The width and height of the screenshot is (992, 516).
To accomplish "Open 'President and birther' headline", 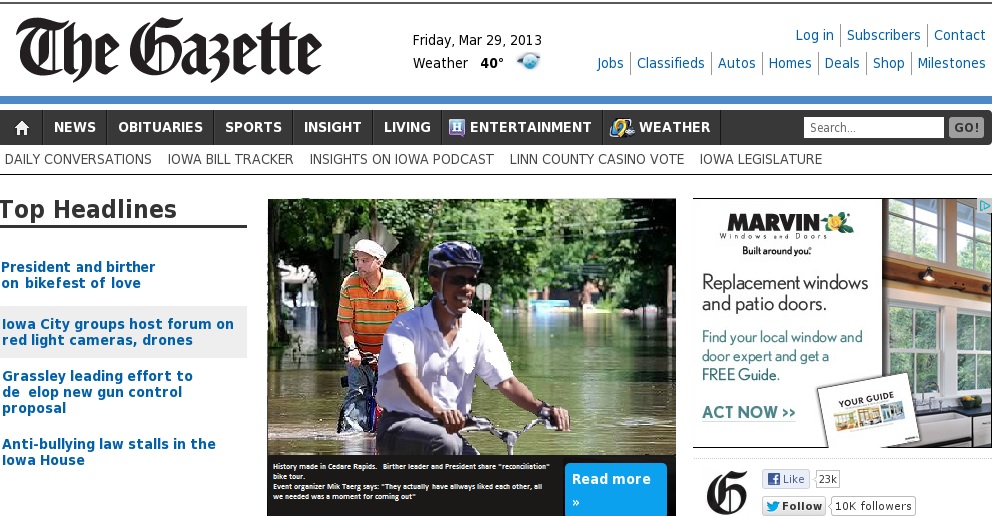I will [x=78, y=275].
